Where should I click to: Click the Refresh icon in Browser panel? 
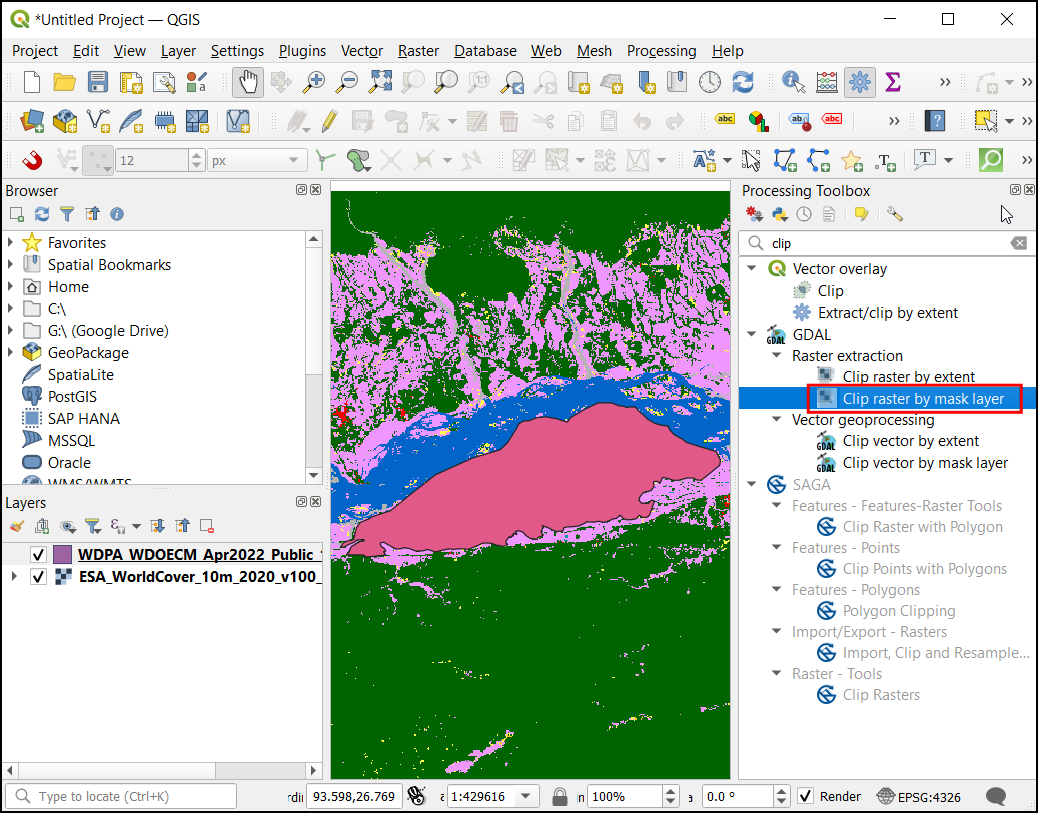pos(42,214)
